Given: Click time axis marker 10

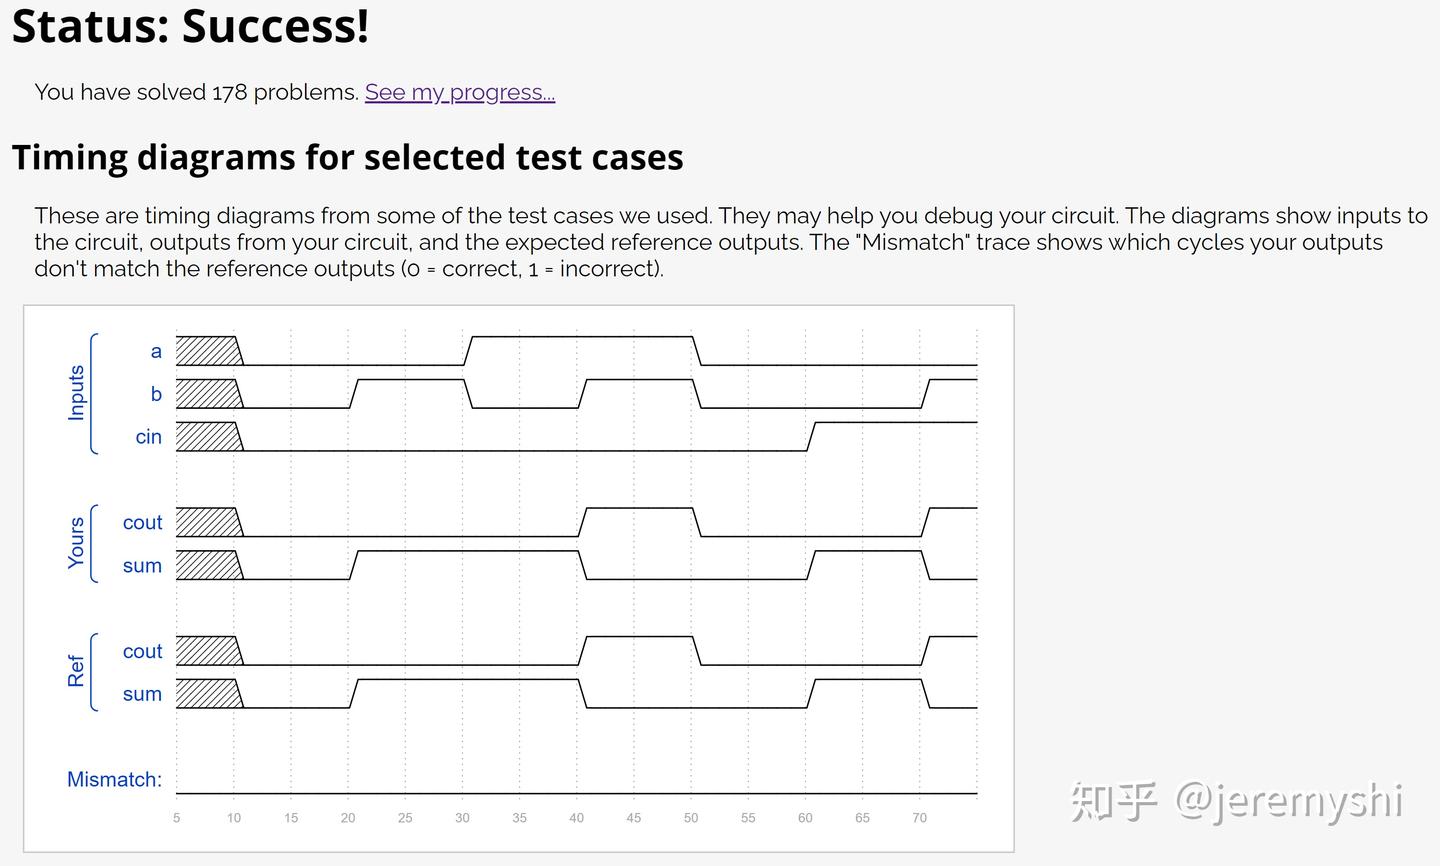Looking at the screenshot, I should [x=234, y=818].
